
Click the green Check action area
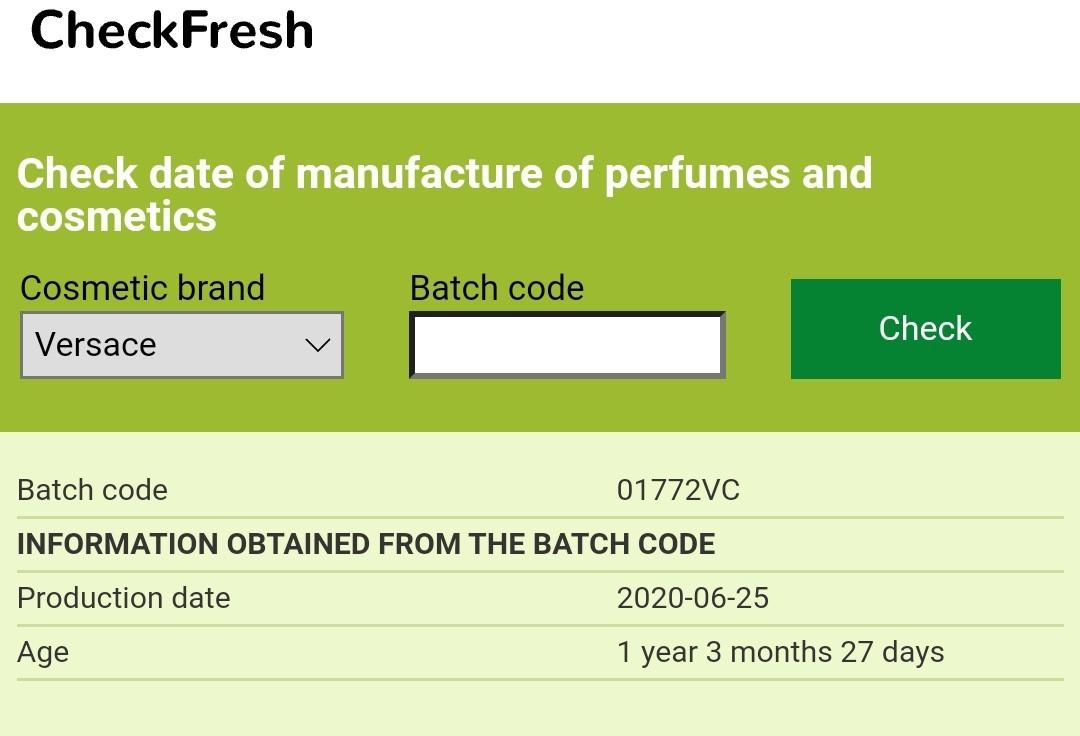[925, 329]
